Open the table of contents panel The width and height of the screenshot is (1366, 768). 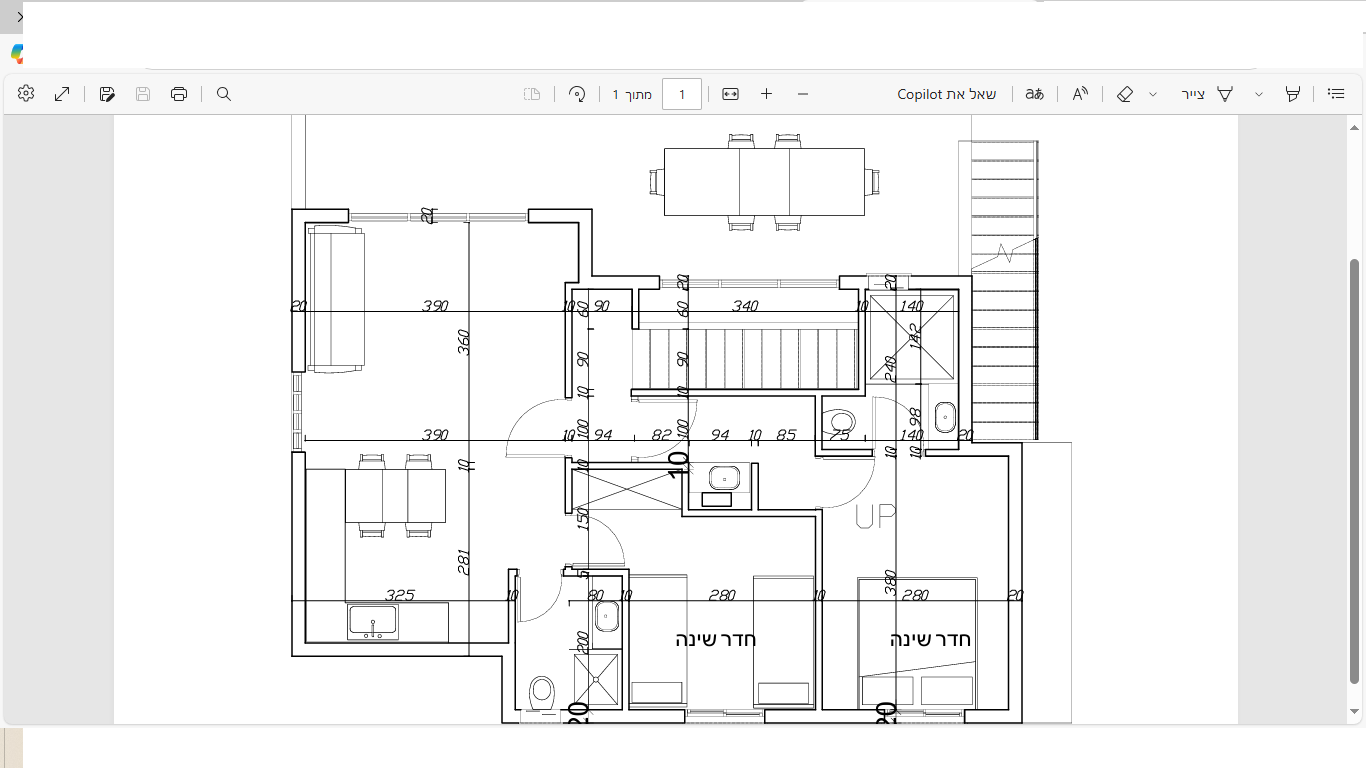(x=1336, y=93)
